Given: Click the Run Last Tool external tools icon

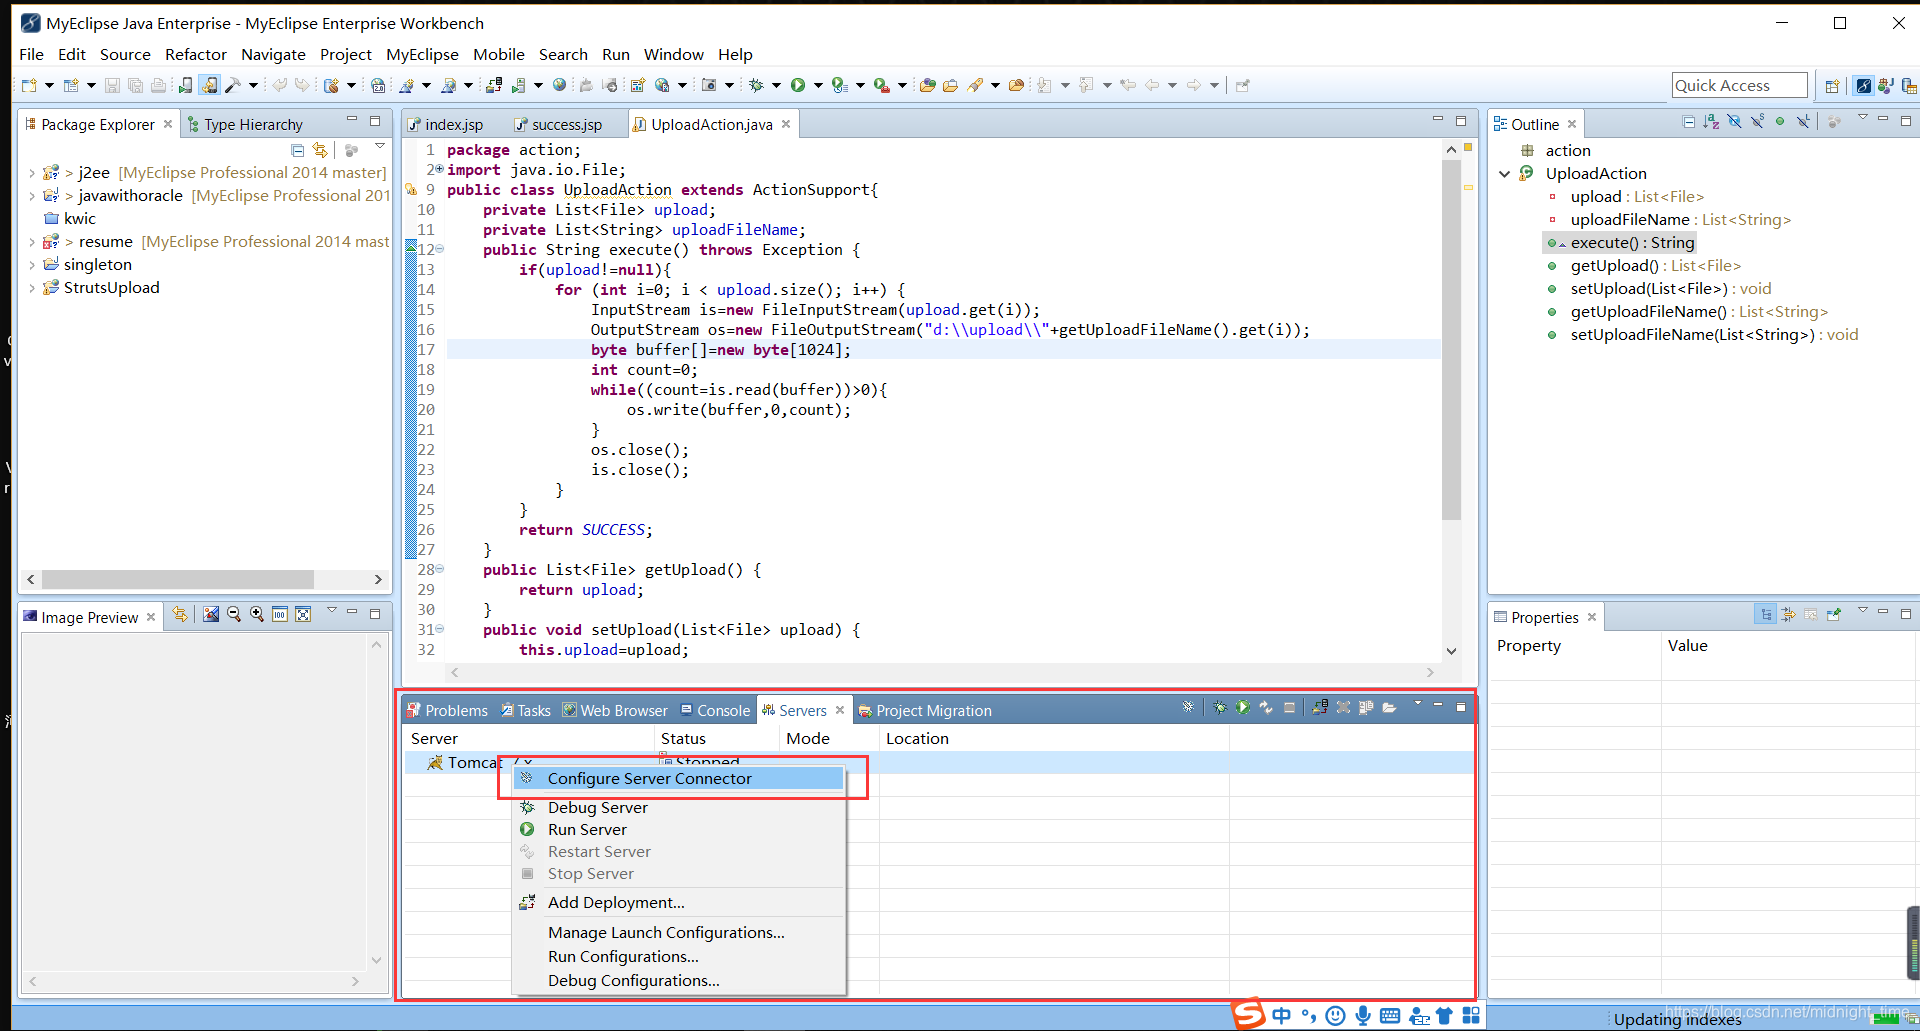Looking at the screenshot, I should (x=882, y=86).
